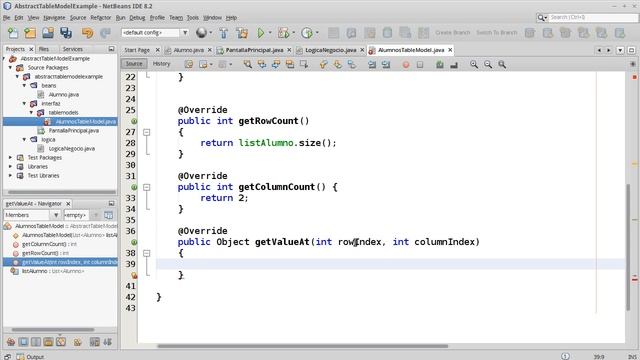Click the editor vertical scrollbar thumb
The width and height of the screenshot is (640, 360).
pyautogui.click(x=628, y=247)
